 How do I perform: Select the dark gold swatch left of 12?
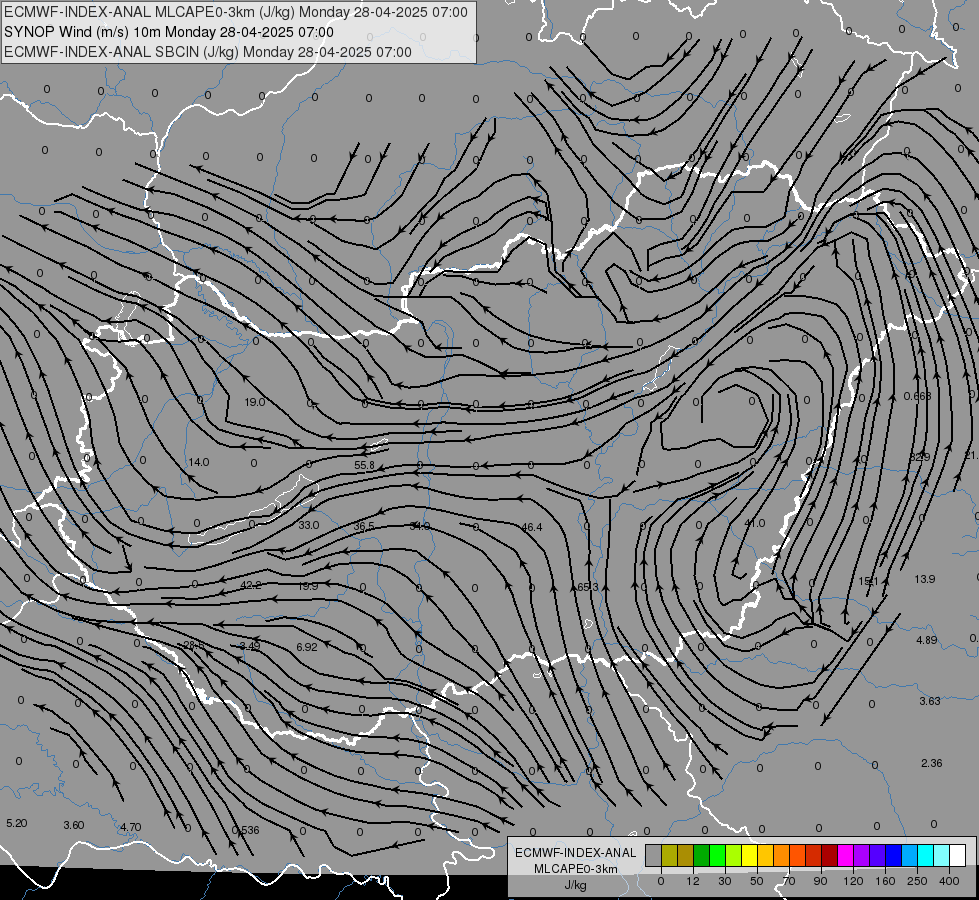(685, 855)
